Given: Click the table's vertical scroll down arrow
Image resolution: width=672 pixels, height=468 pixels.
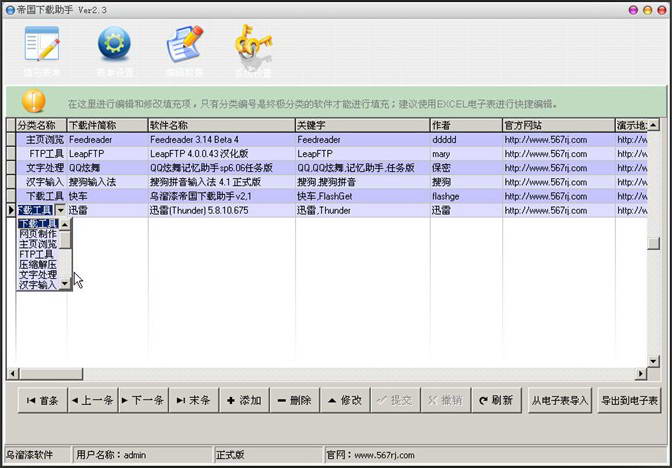Looking at the screenshot, I should [x=653, y=361].
